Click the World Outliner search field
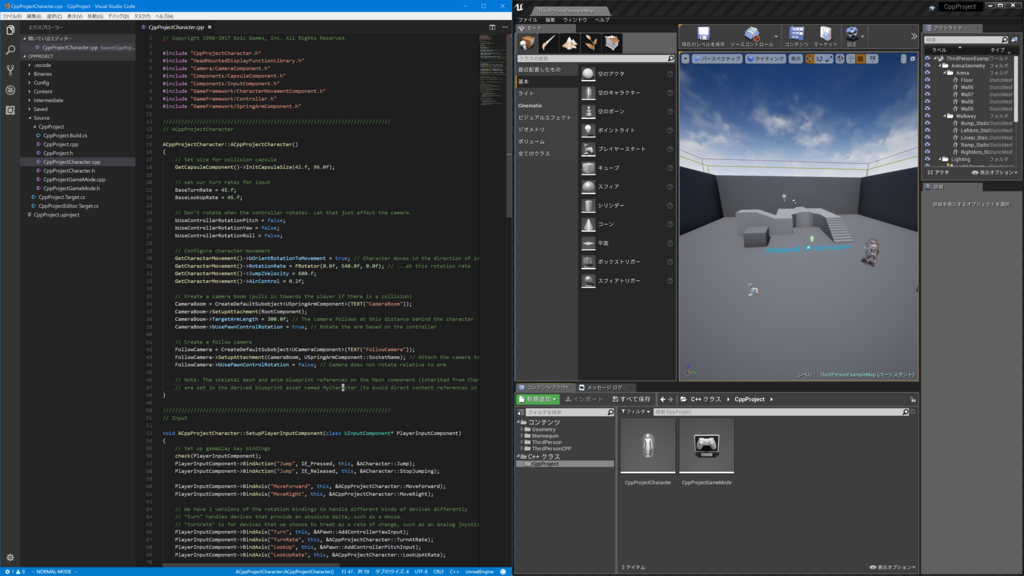1024x576 pixels. pyautogui.click(x=966, y=40)
